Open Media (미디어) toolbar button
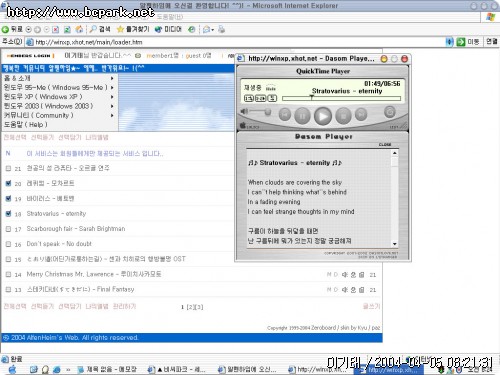 [x=168, y=29]
